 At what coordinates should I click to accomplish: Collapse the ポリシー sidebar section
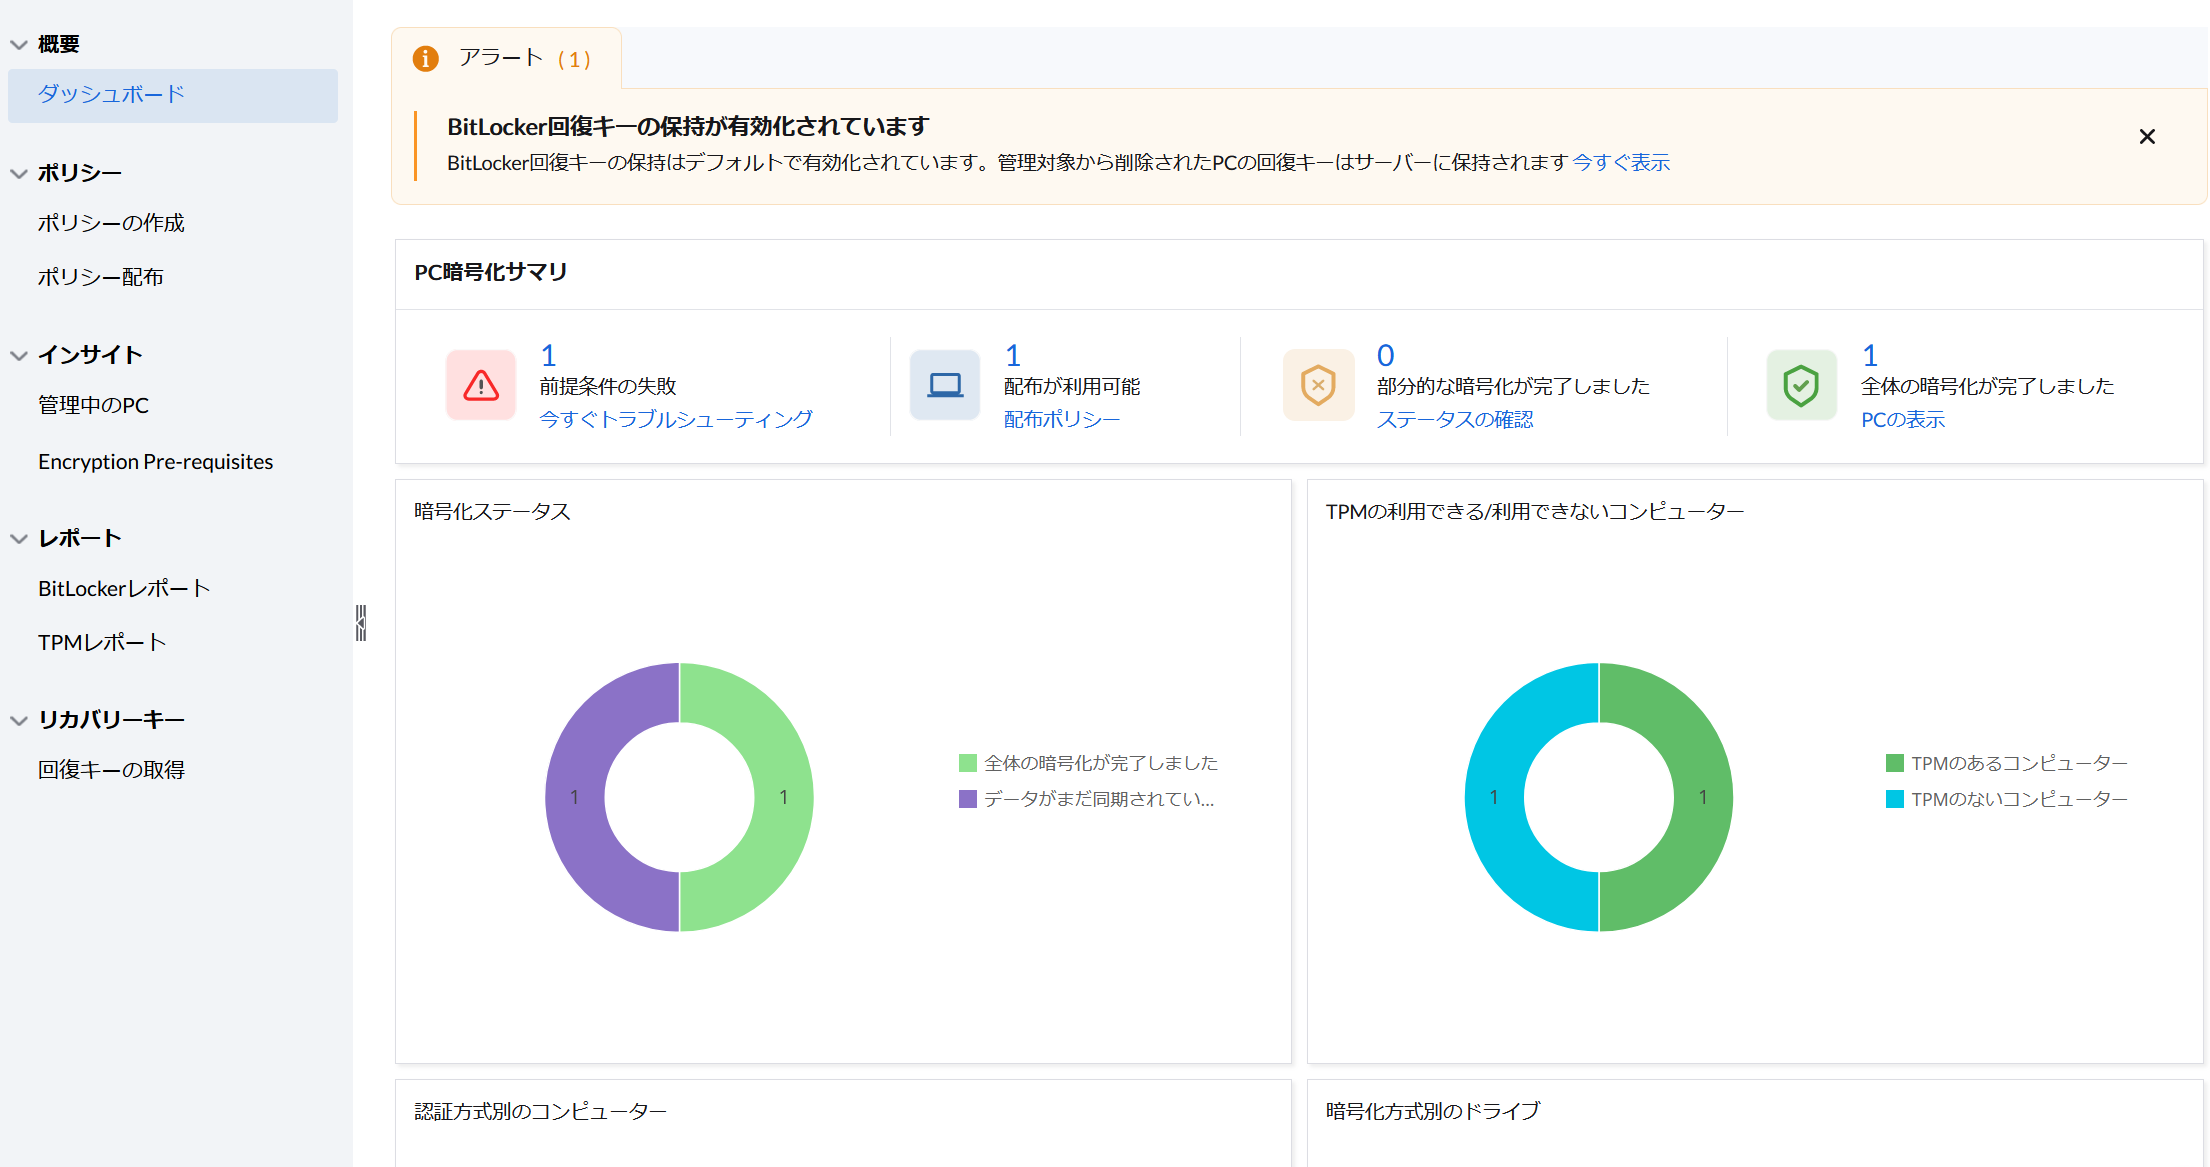pos(19,173)
